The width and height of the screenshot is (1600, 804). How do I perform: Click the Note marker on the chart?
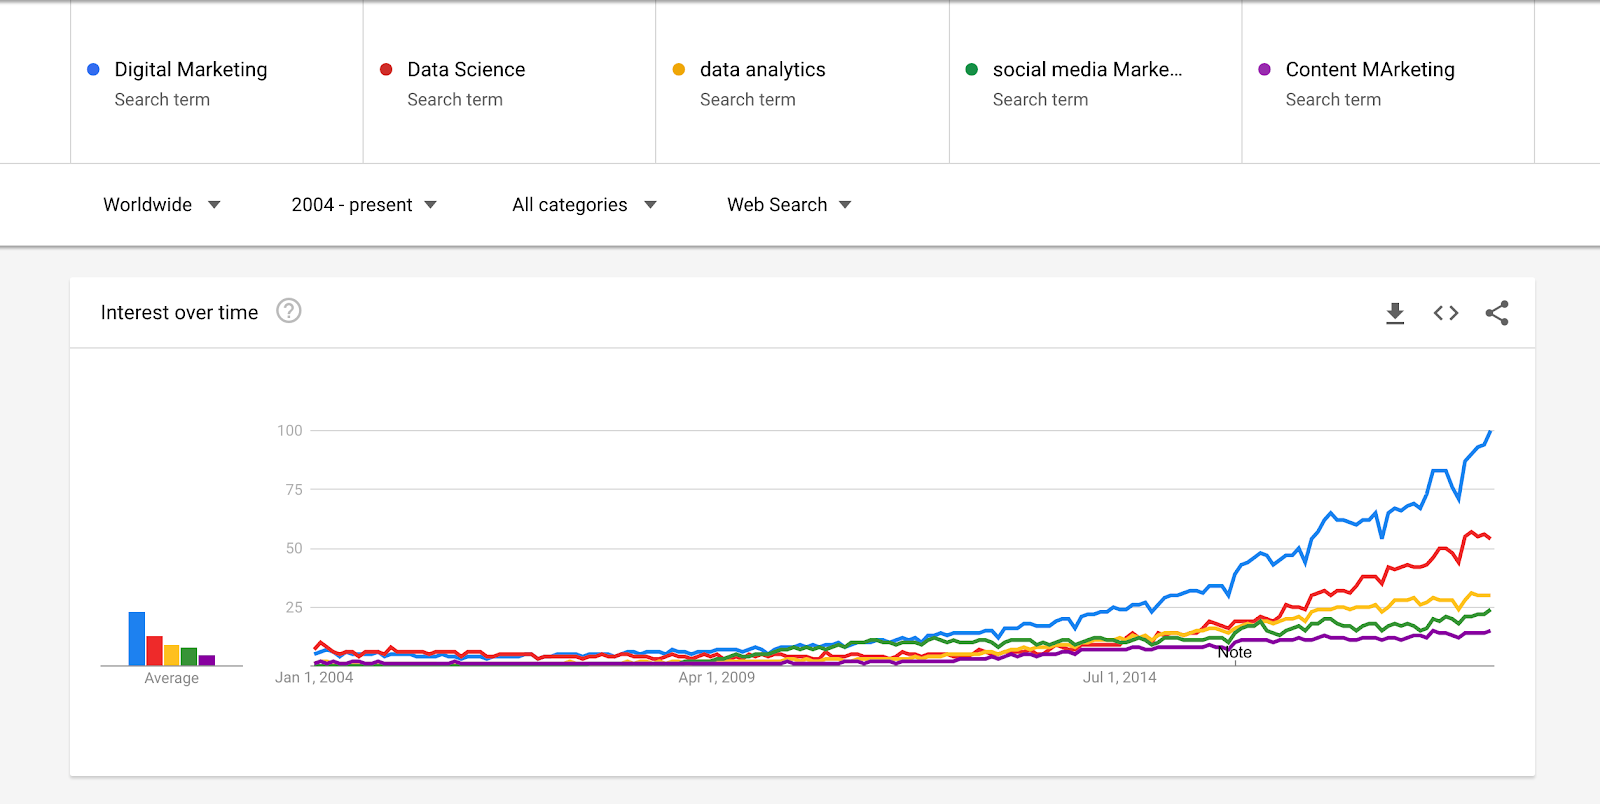point(1235,653)
